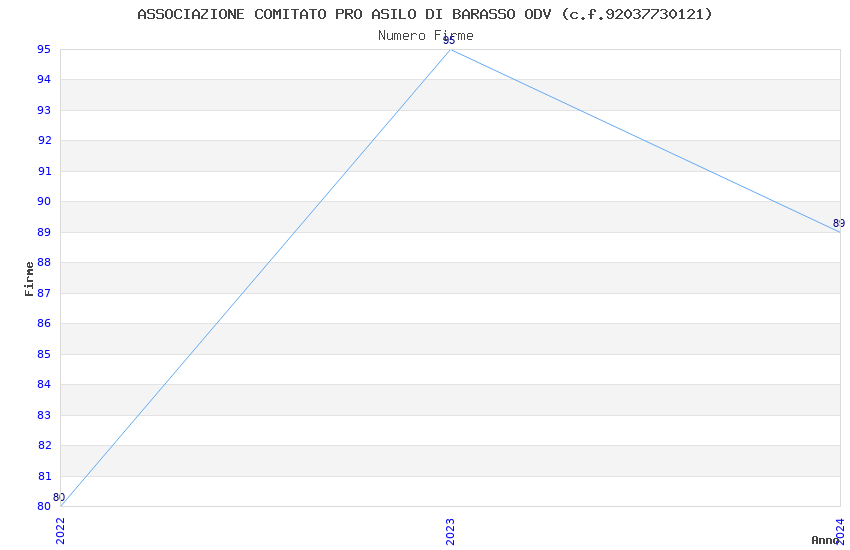This screenshot has height=550, width=850.
Task: Click the y-axis value 87
Action: [x=44, y=293]
